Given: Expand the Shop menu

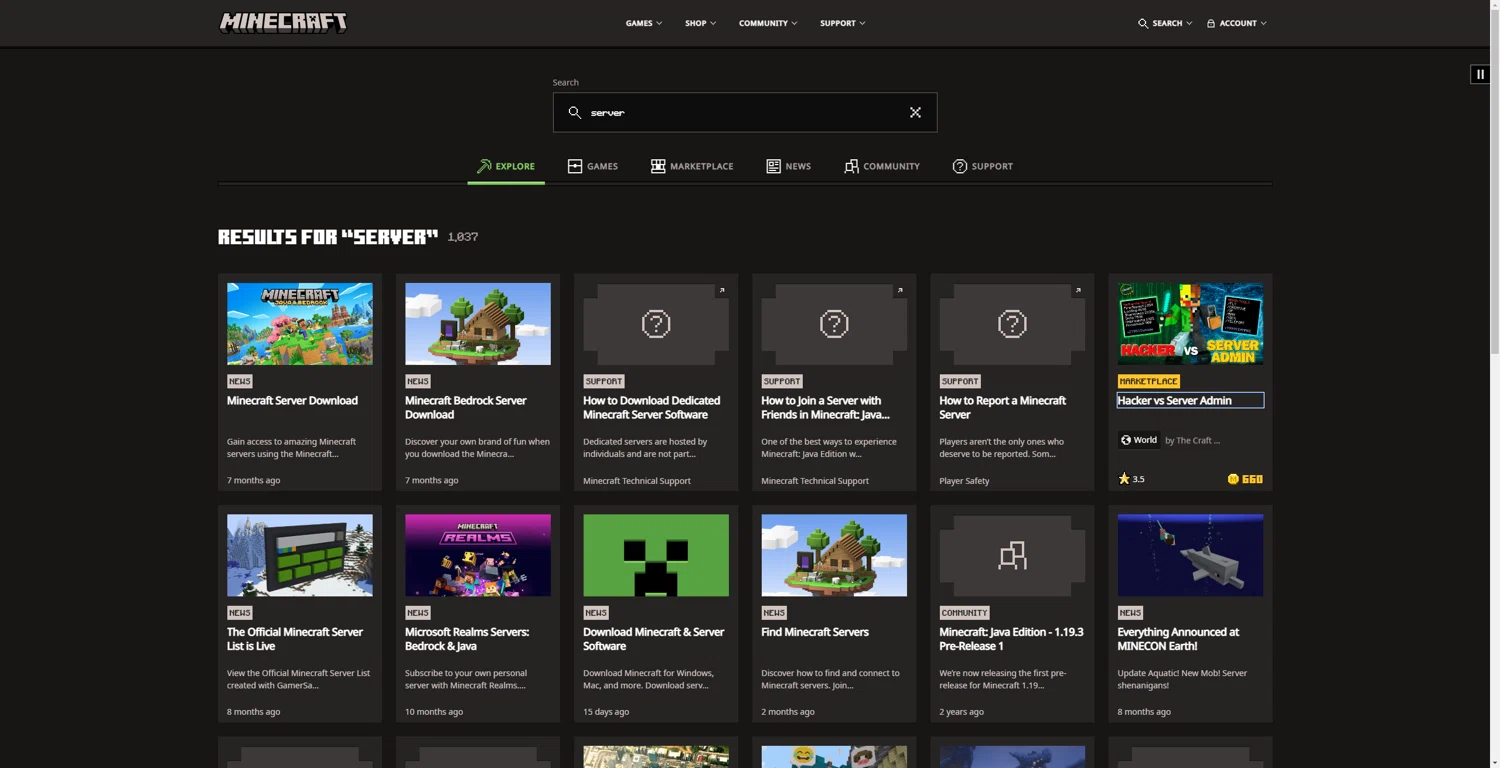Looking at the screenshot, I should coord(700,23).
